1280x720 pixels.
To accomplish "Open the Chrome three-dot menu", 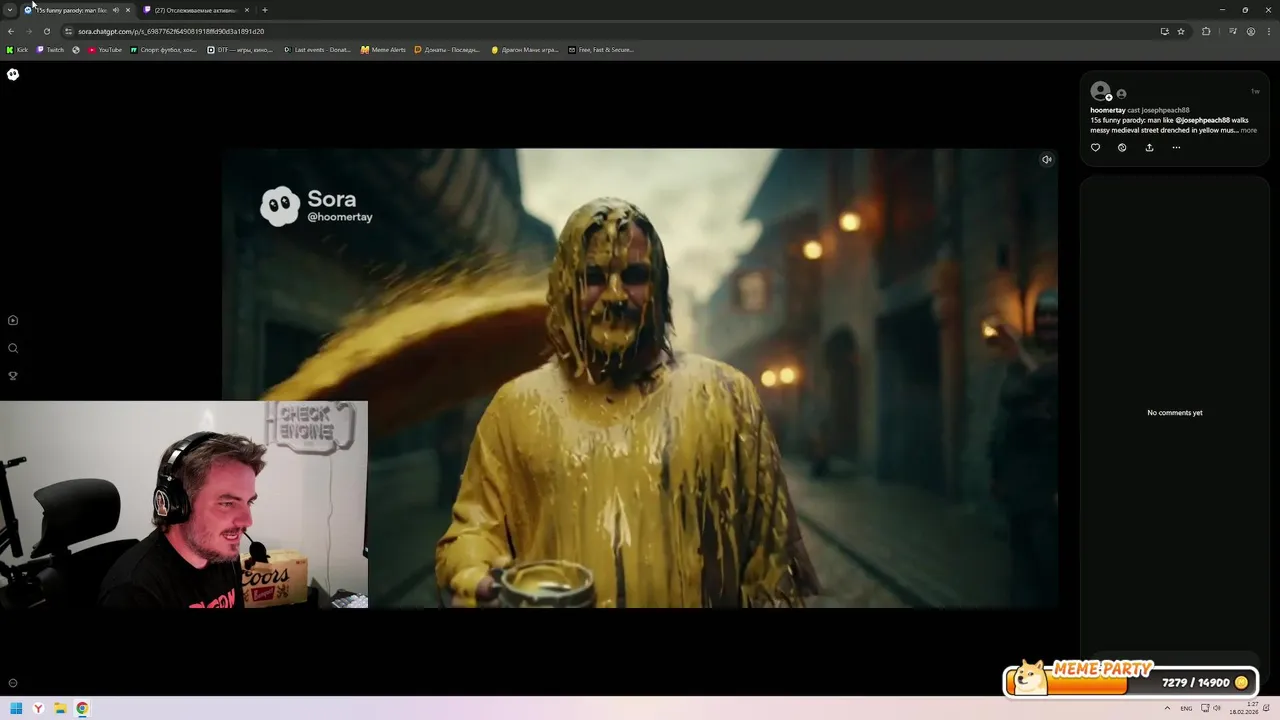I will point(1269,31).
